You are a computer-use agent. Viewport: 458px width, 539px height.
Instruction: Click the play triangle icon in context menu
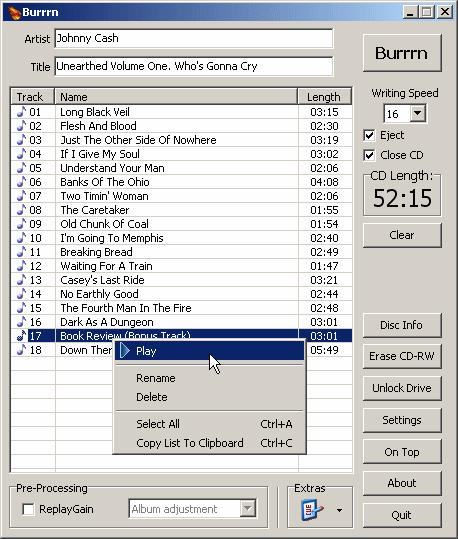[x=125, y=351]
